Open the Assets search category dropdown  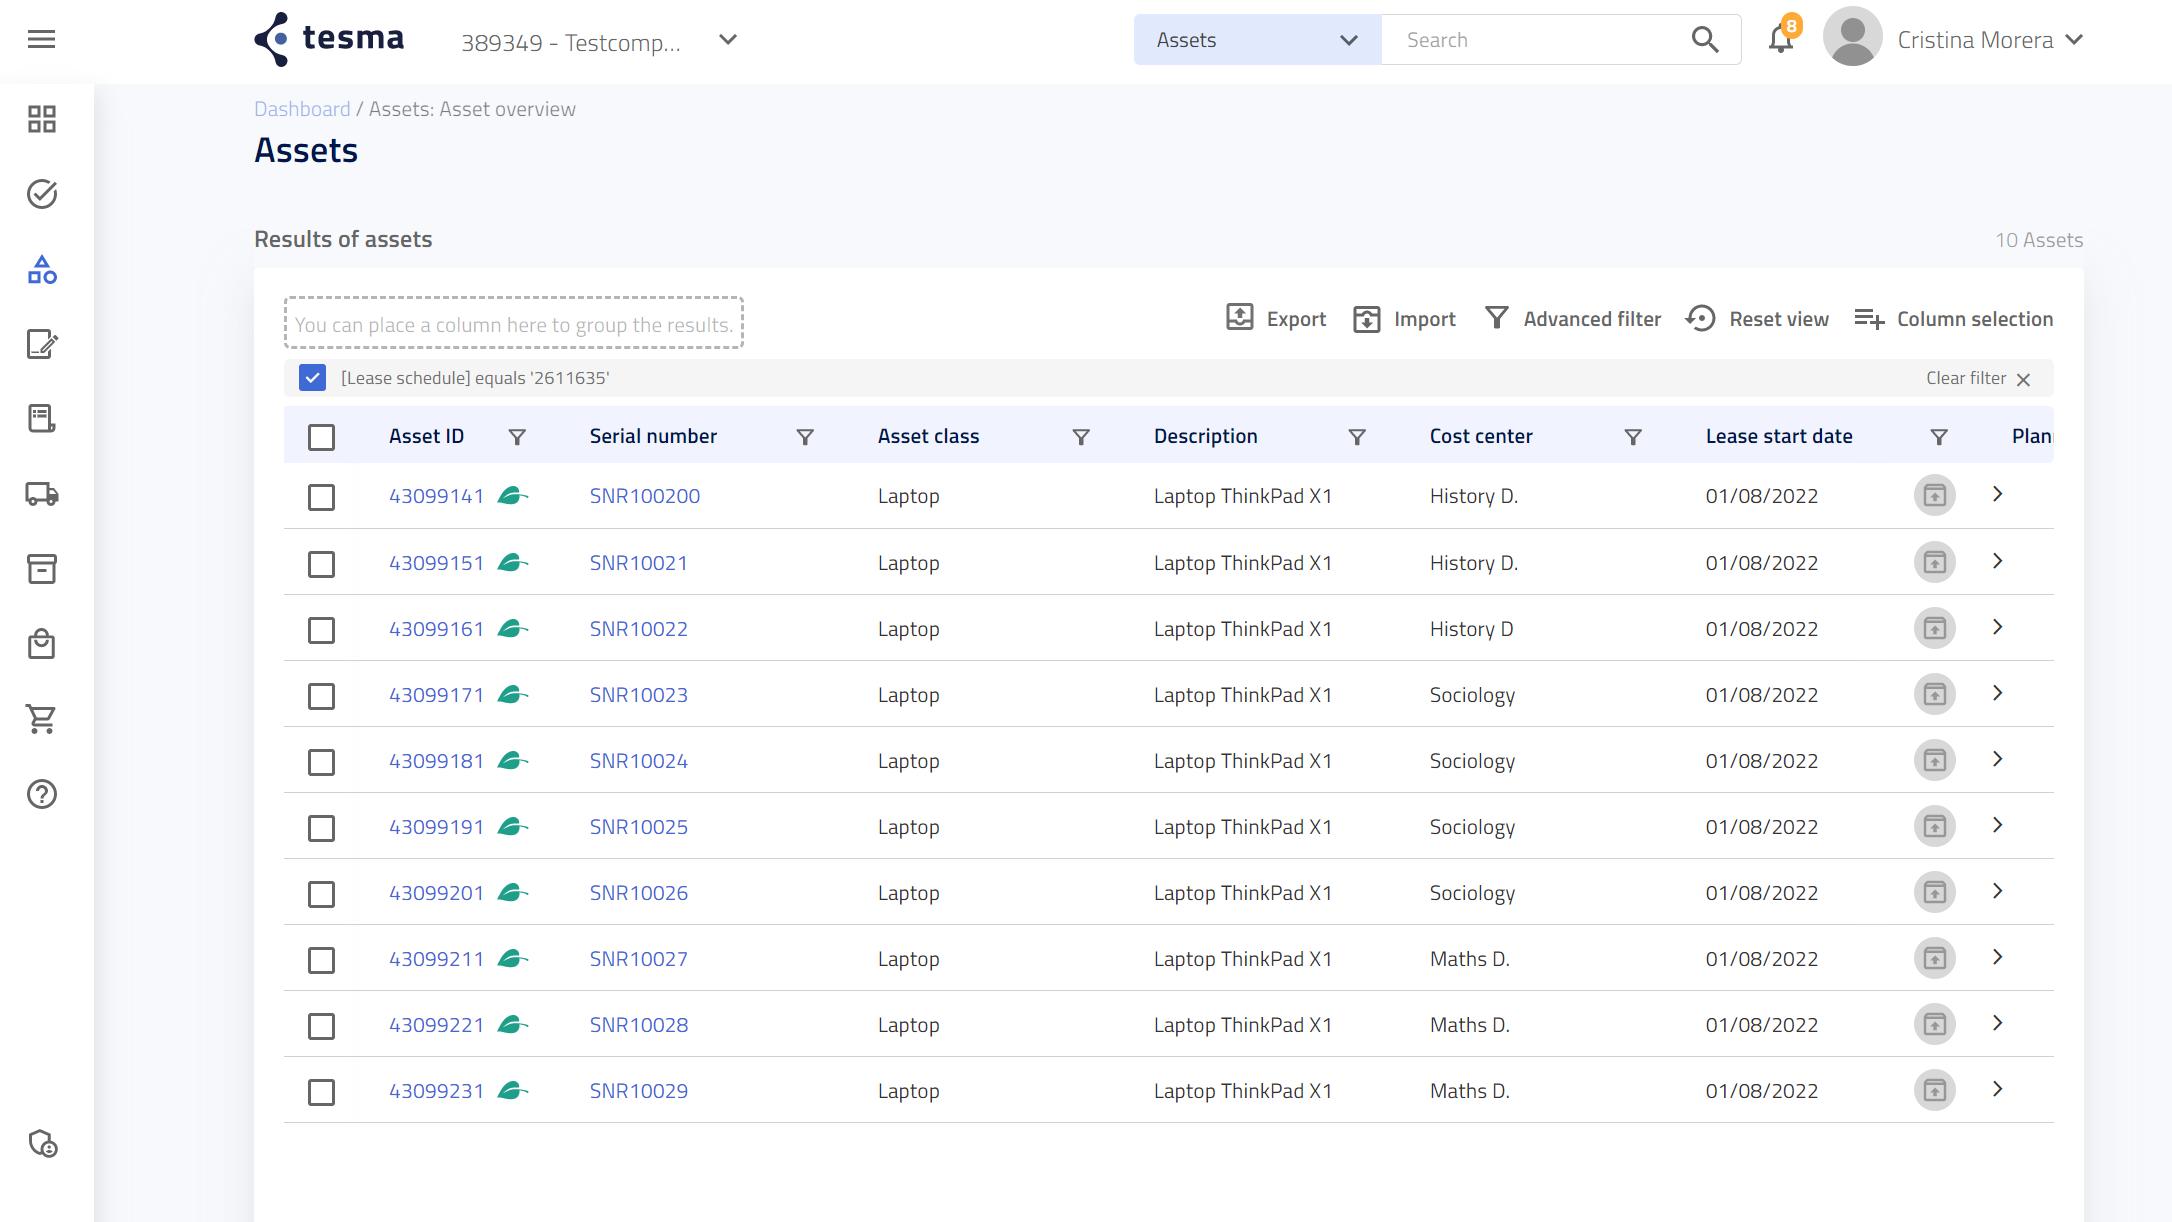(1256, 40)
